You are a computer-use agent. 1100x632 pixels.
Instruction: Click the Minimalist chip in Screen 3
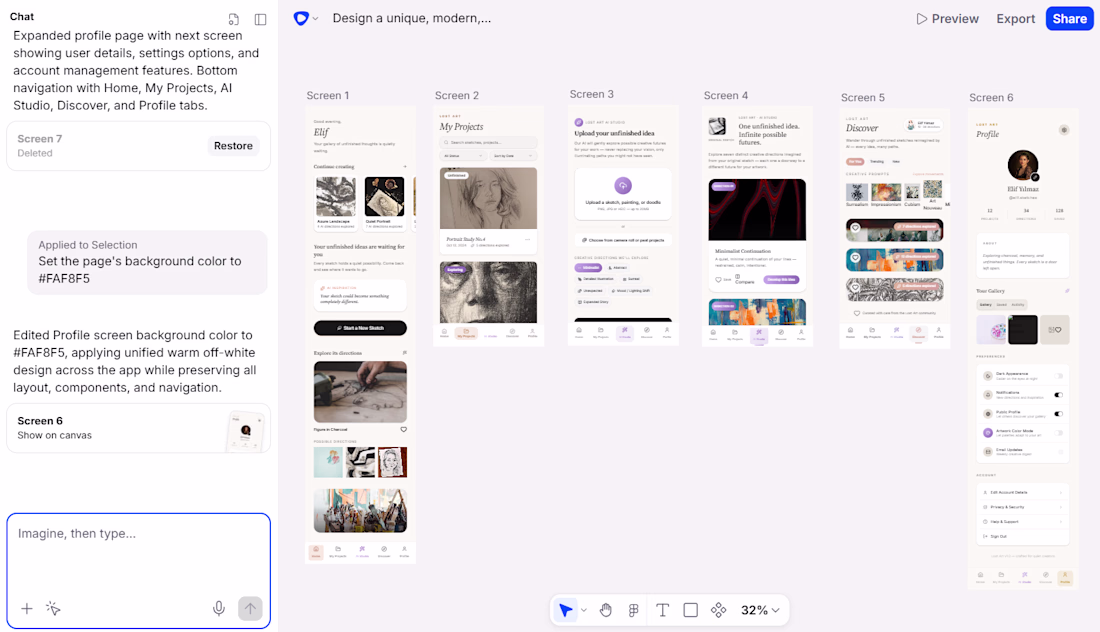pyautogui.click(x=589, y=267)
